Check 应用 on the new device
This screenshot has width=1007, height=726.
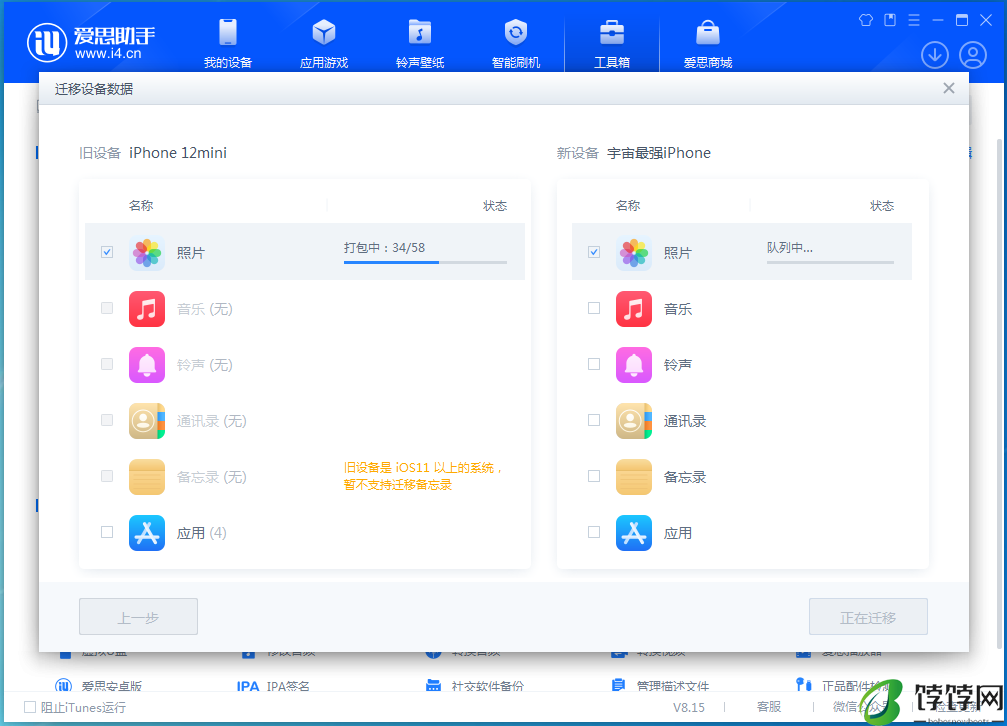[594, 532]
